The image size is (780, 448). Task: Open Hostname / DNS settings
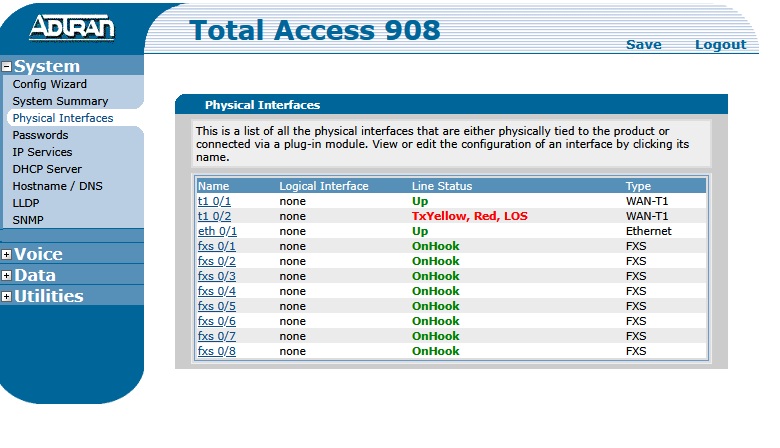tap(57, 186)
